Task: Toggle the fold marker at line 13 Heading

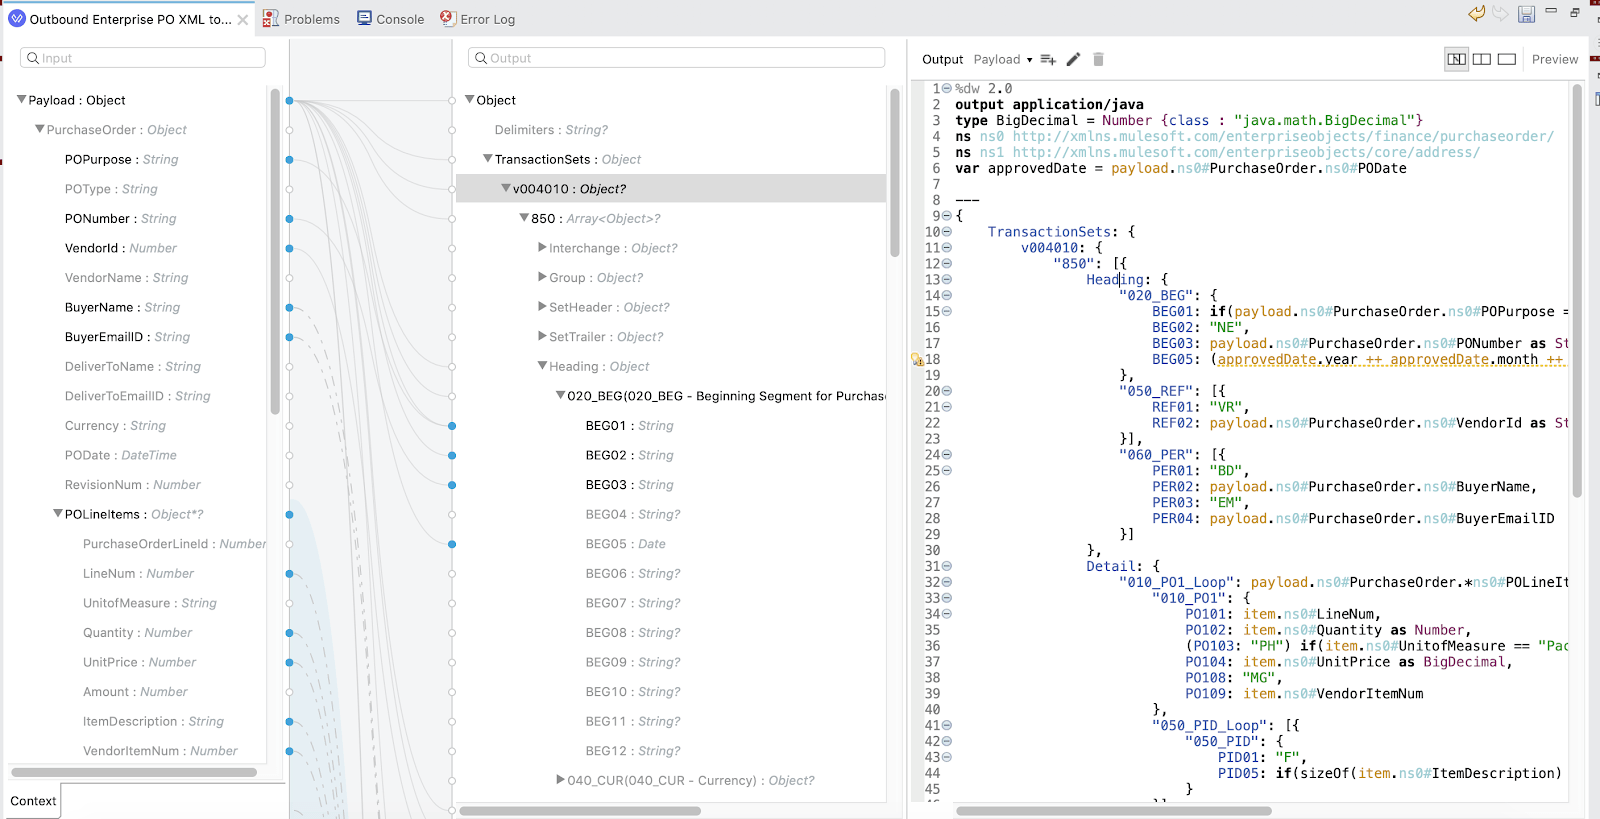Action: click(947, 280)
